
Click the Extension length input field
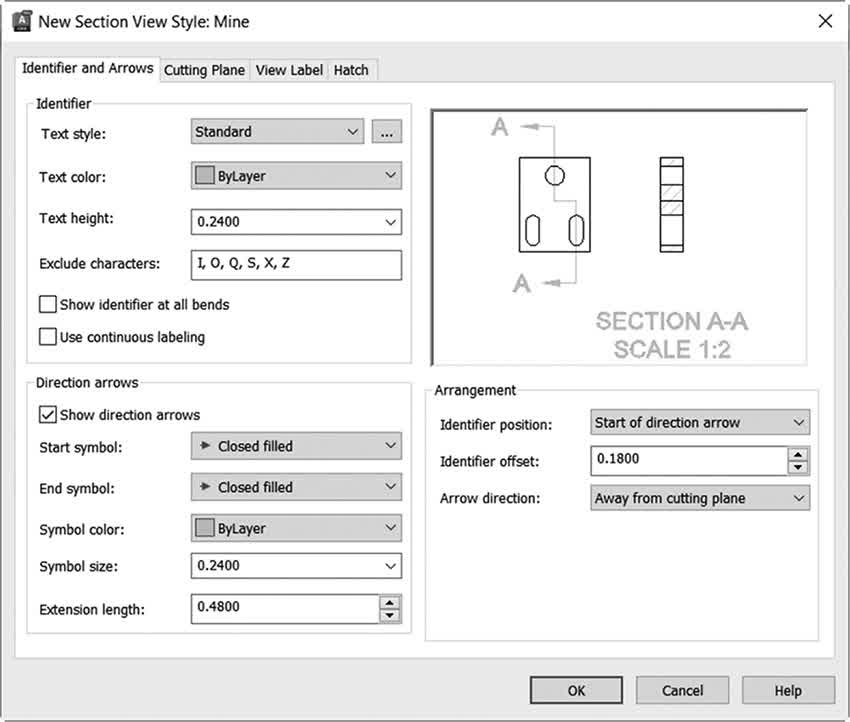(x=285, y=608)
